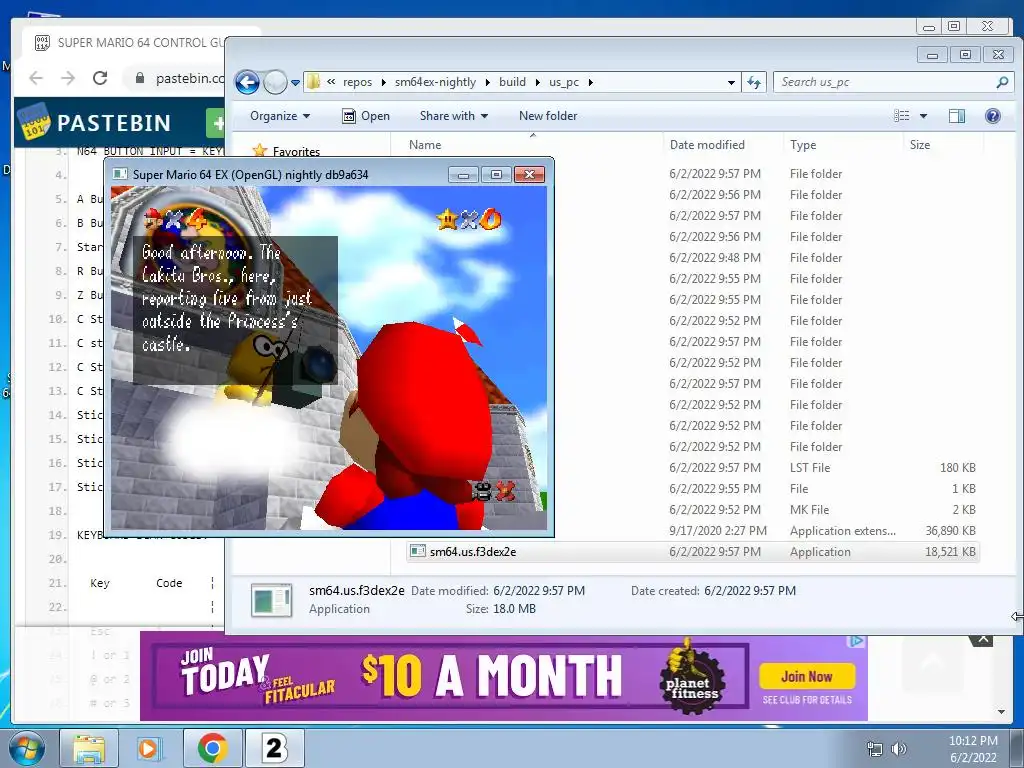1024x768 pixels.
Task: Click browser back arrow
Action: click(x=36, y=78)
